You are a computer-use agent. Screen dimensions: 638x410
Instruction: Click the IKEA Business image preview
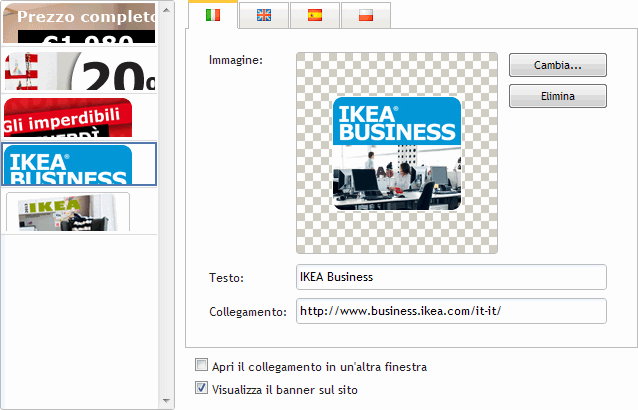(x=397, y=153)
